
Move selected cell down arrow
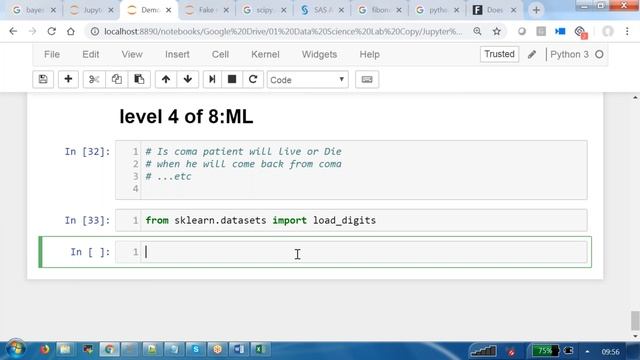[188, 79]
